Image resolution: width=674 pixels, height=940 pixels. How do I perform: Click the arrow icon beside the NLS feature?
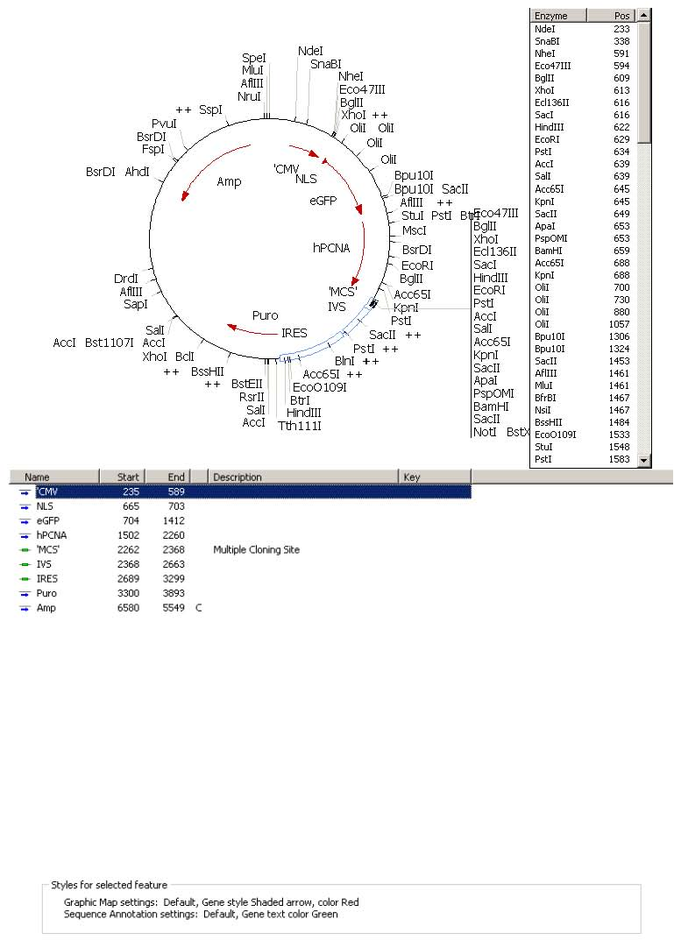coord(24,507)
